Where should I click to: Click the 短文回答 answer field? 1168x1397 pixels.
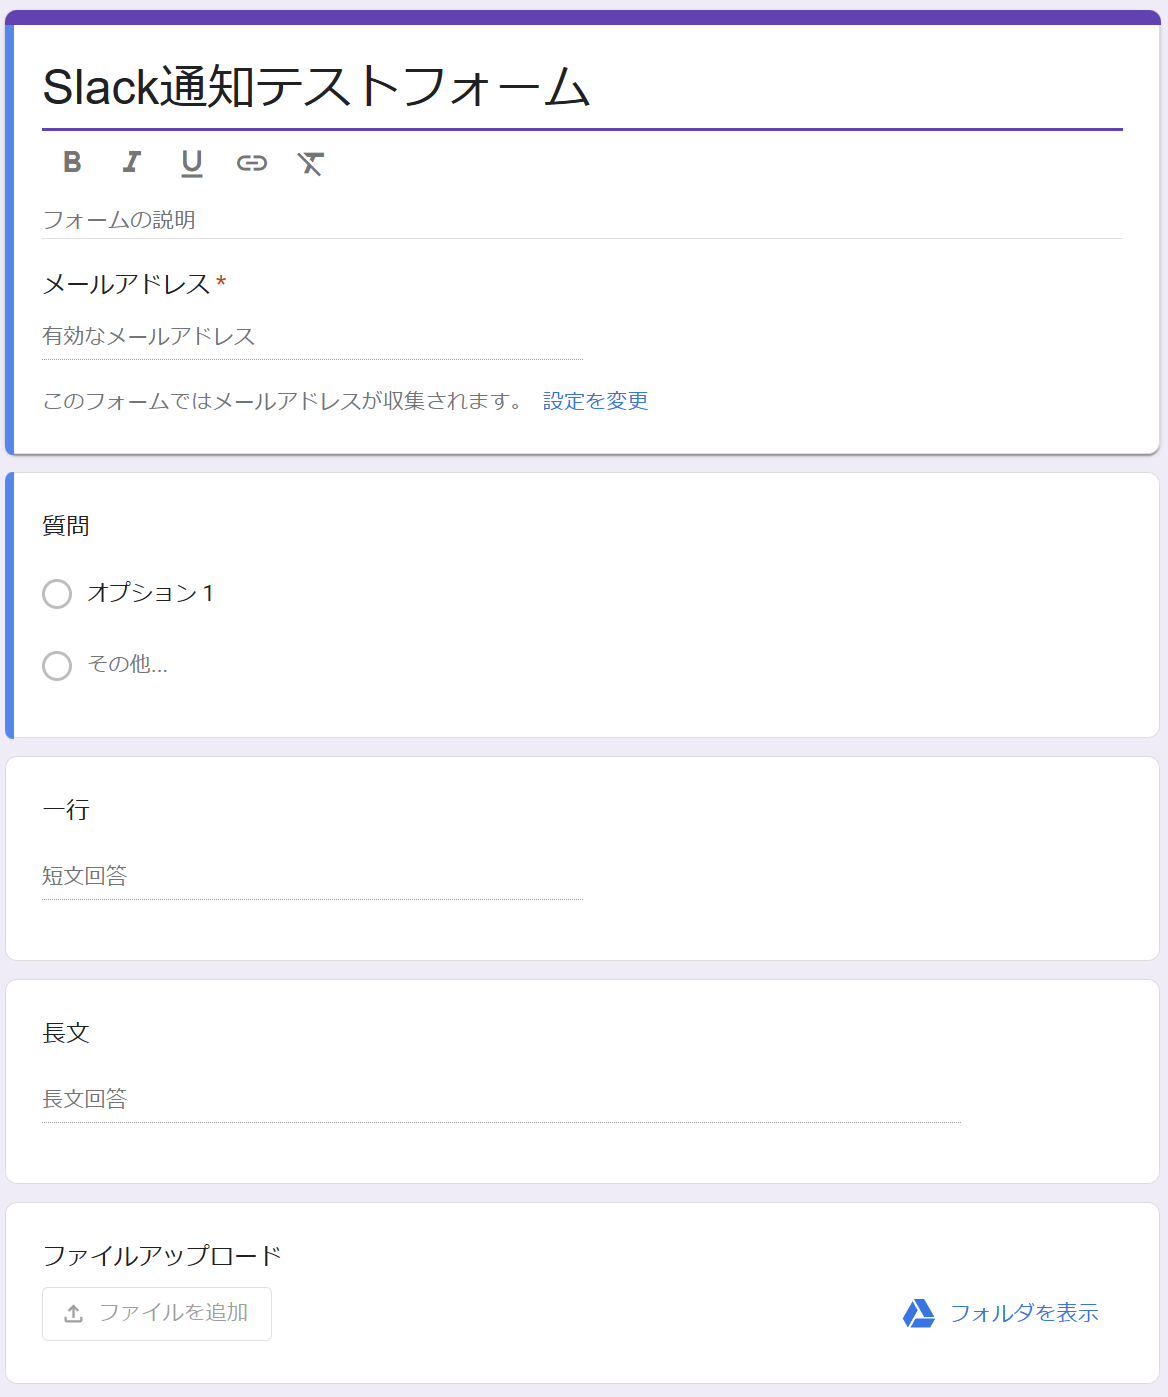(312, 877)
